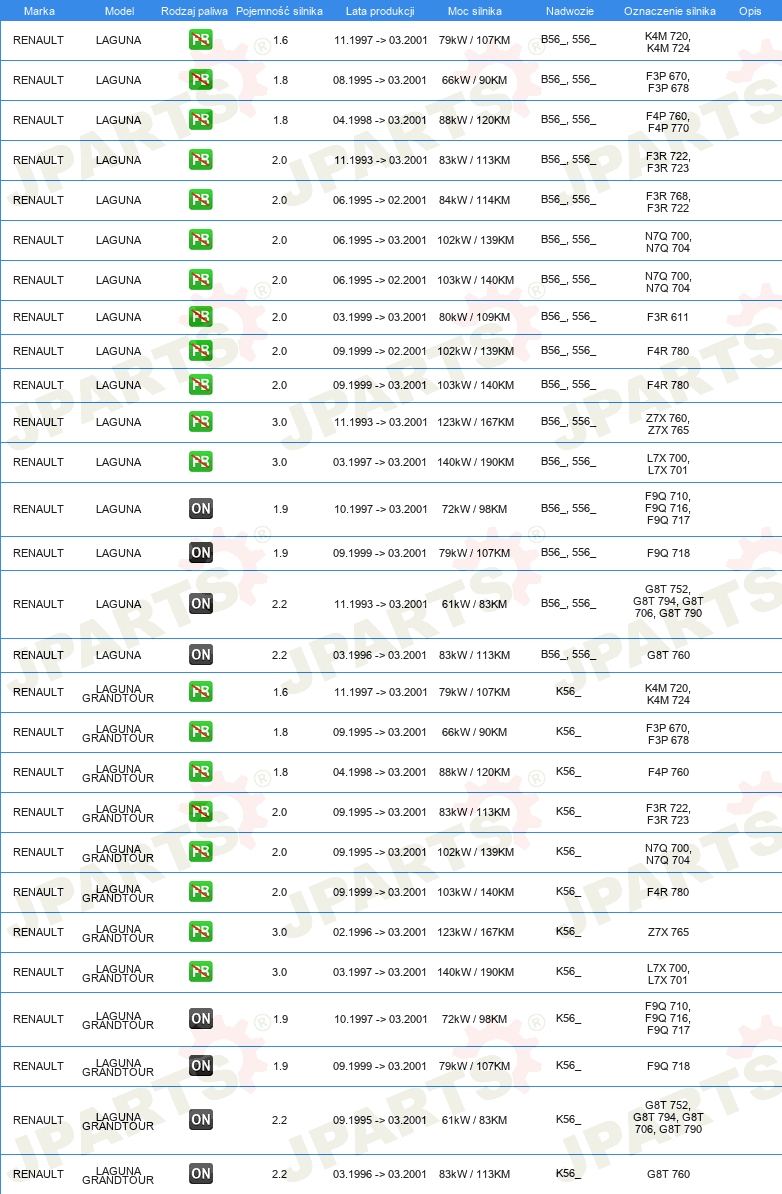Click the '80kW / 109KM' cell
This screenshot has height=1194, width=782.
(x=474, y=318)
